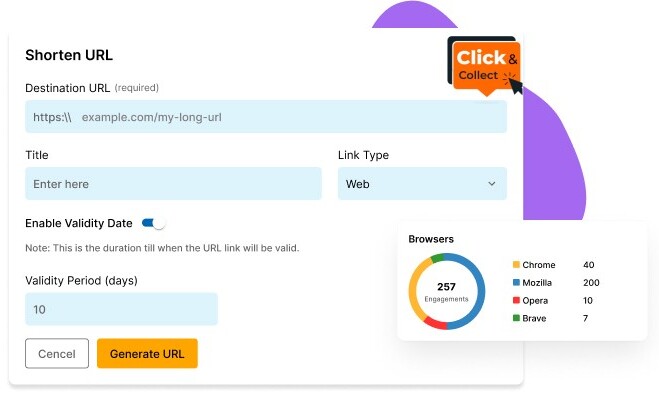Click the red Opera legend swatch
This screenshot has width=659, height=393.
point(516,300)
